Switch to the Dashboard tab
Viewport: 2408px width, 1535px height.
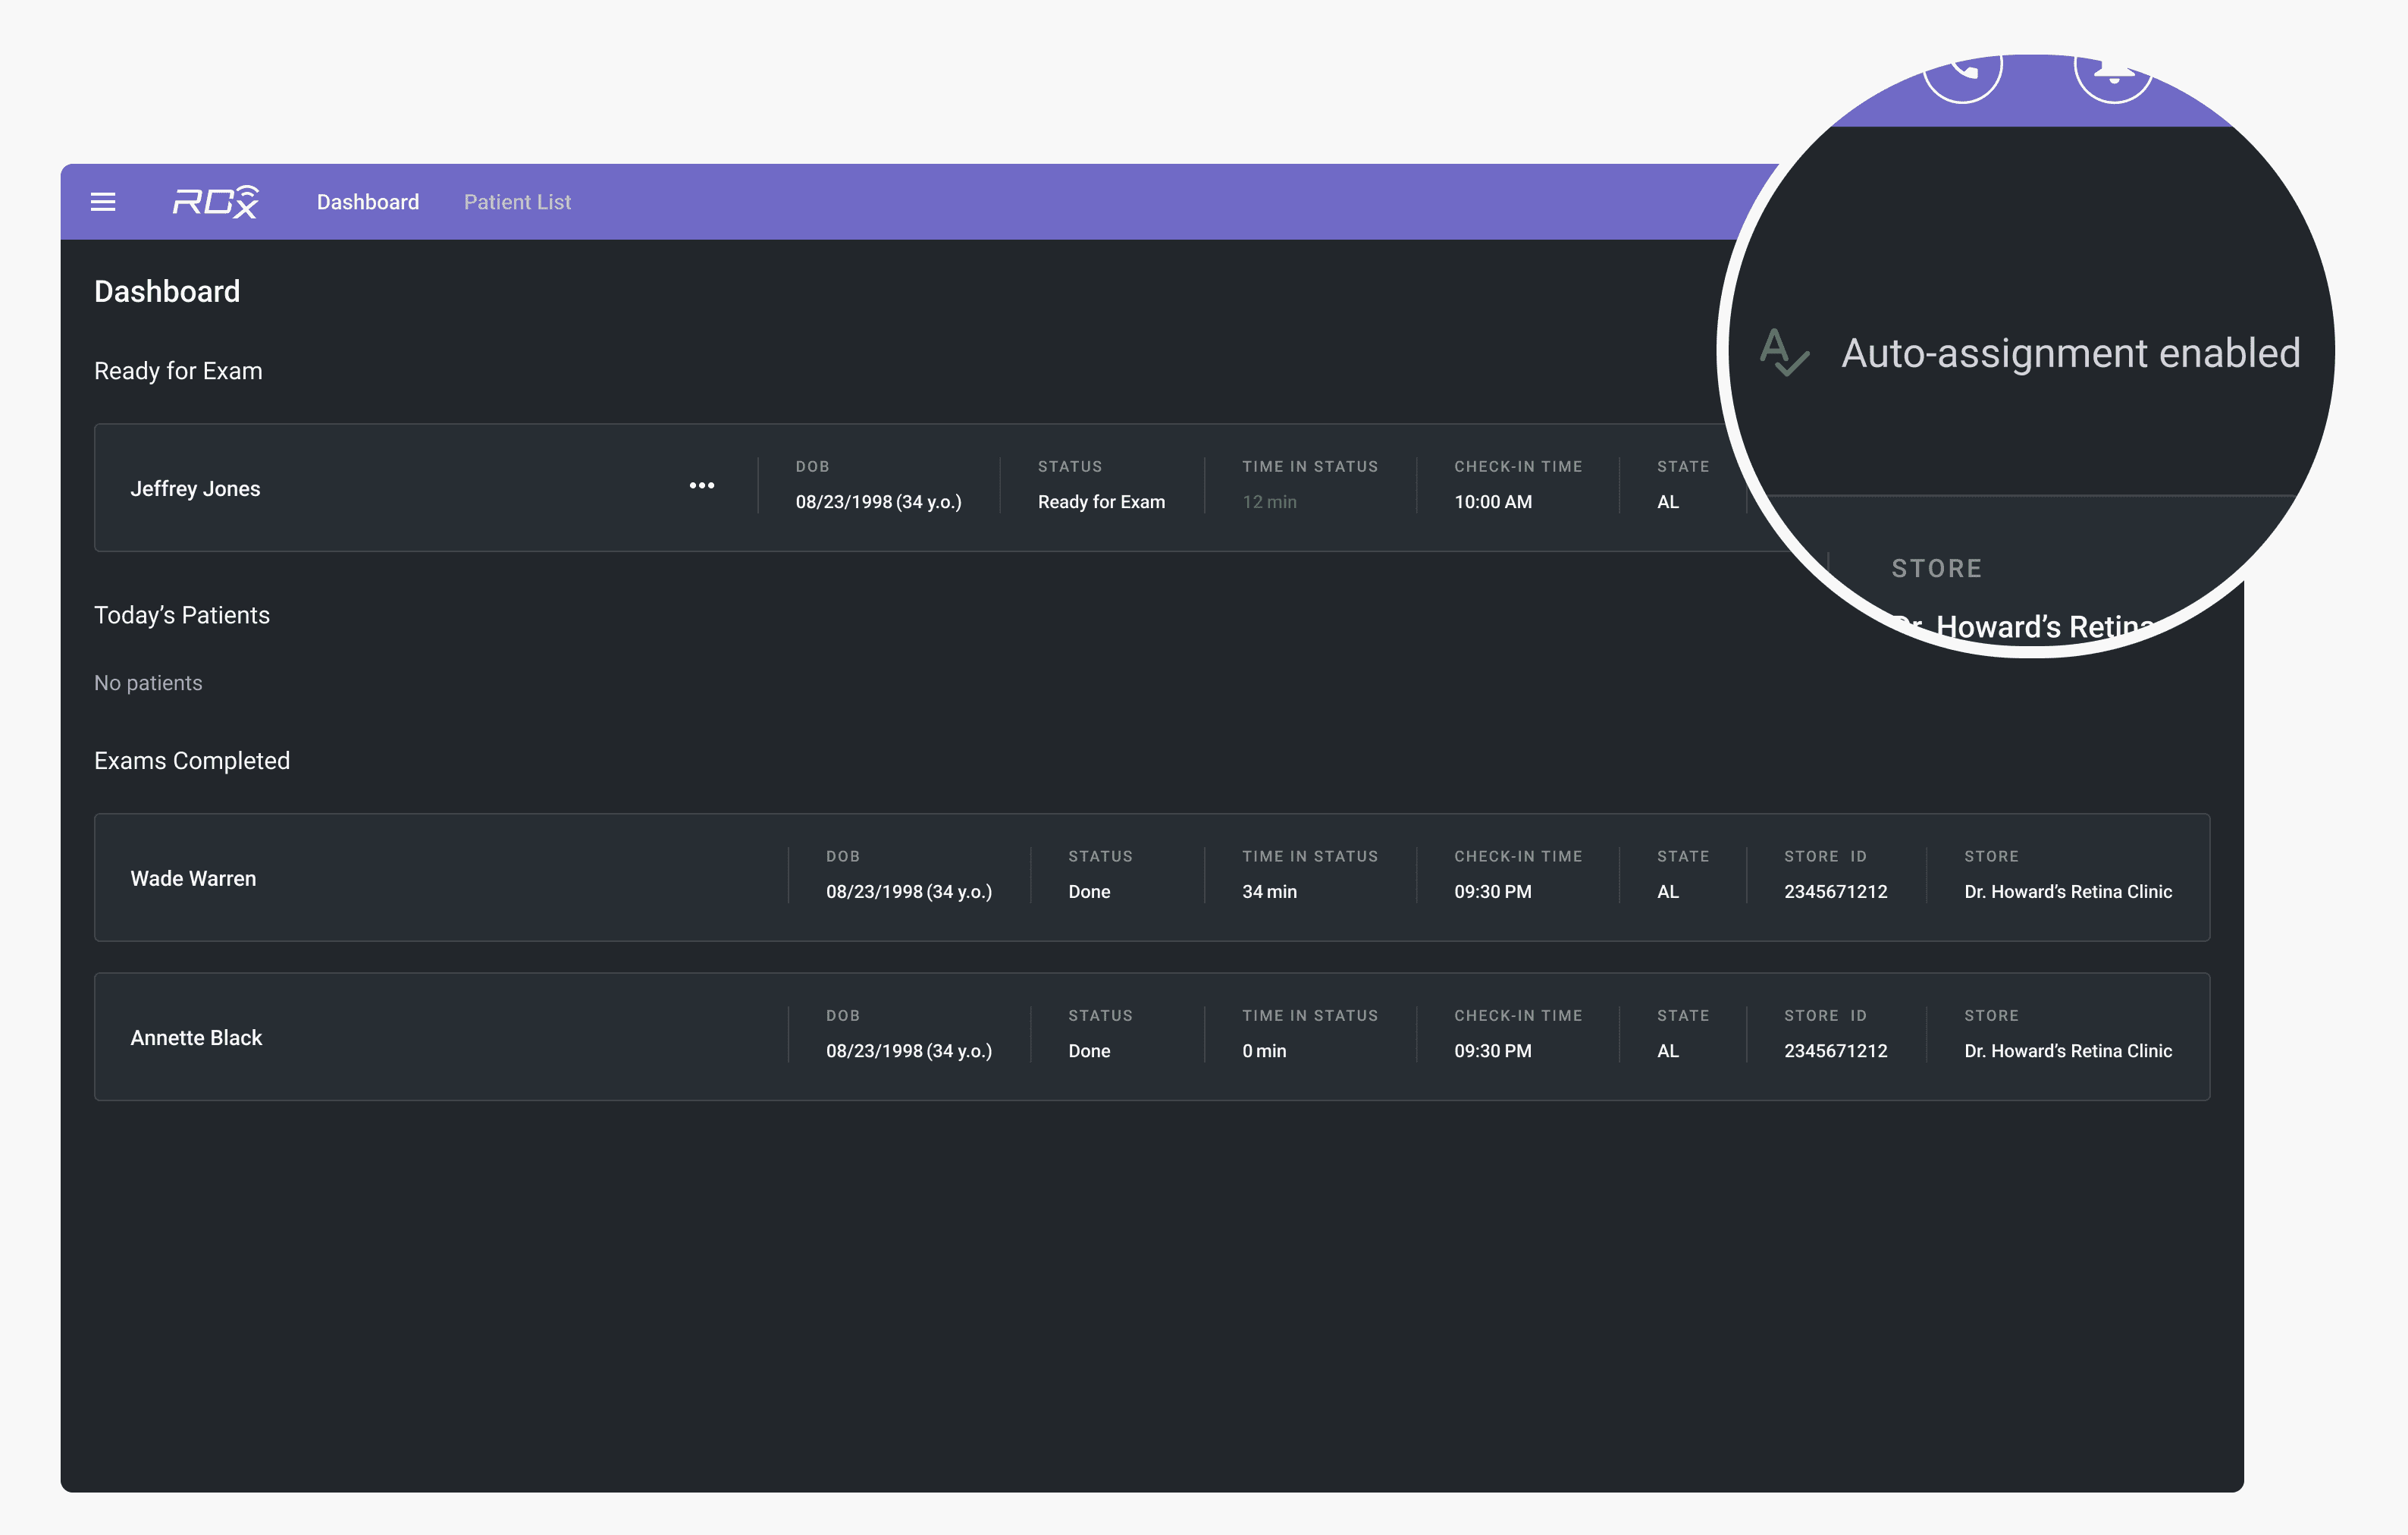coord(367,202)
